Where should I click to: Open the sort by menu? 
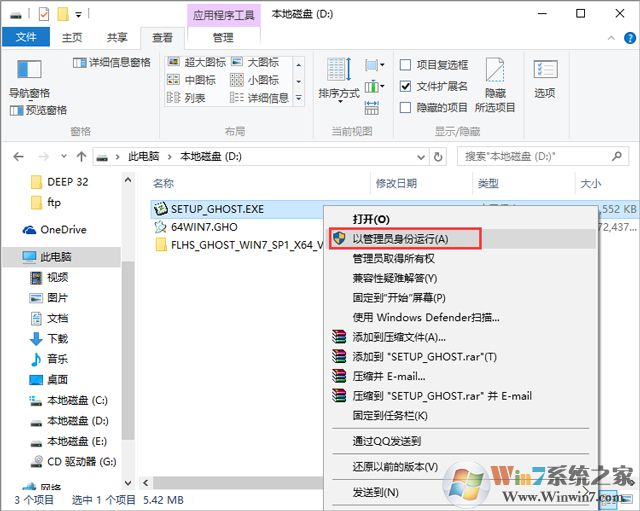[339, 79]
